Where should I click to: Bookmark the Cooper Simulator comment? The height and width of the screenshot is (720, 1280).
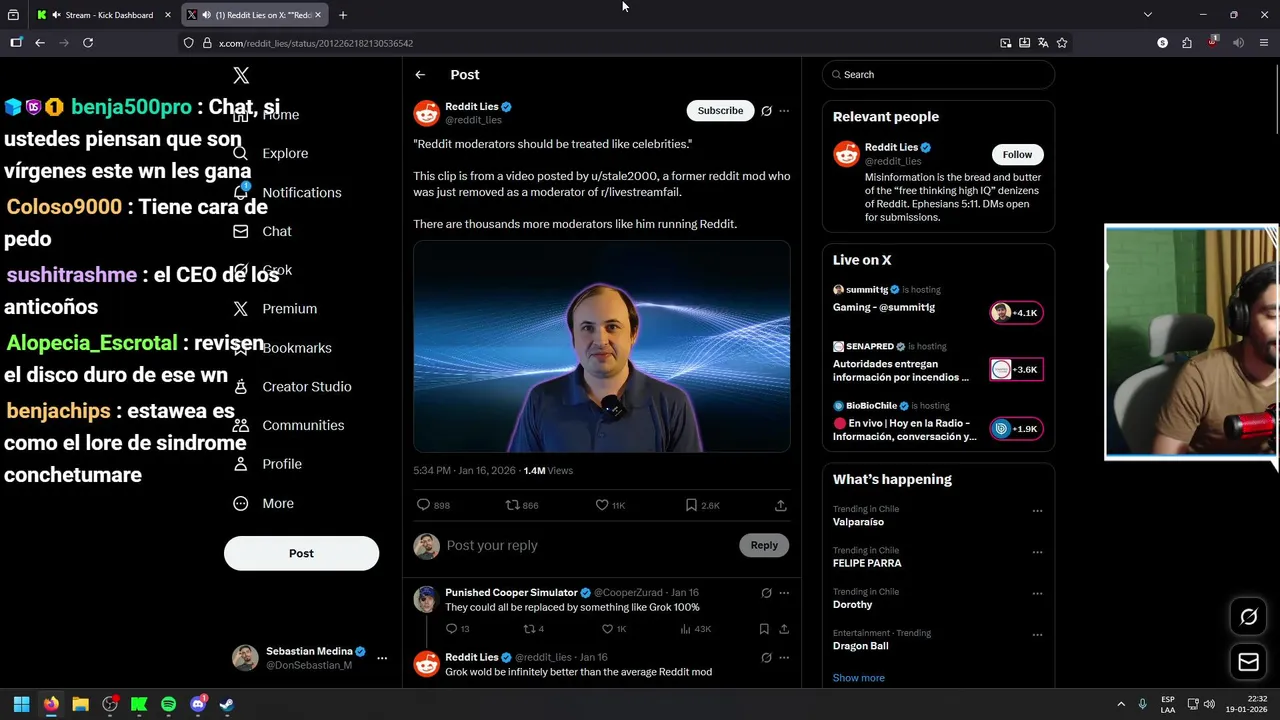click(x=764, y=629)
